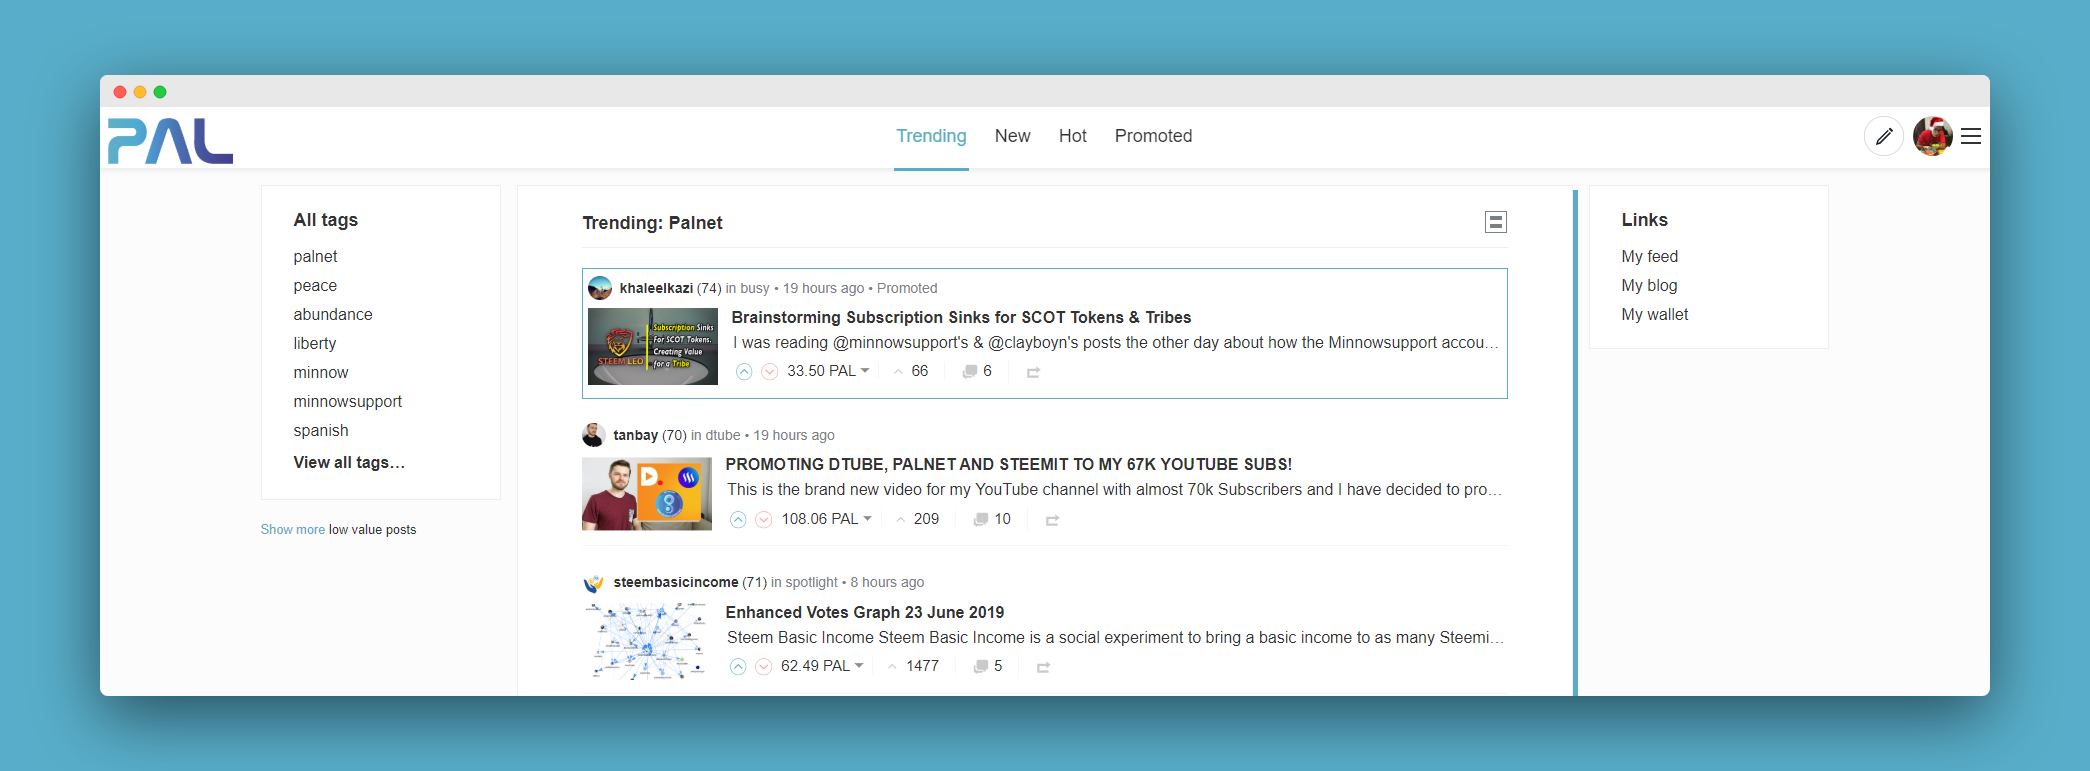
Task: Expand the 62.49 PAL payout dropdown
Action: [x=822, y=666]
